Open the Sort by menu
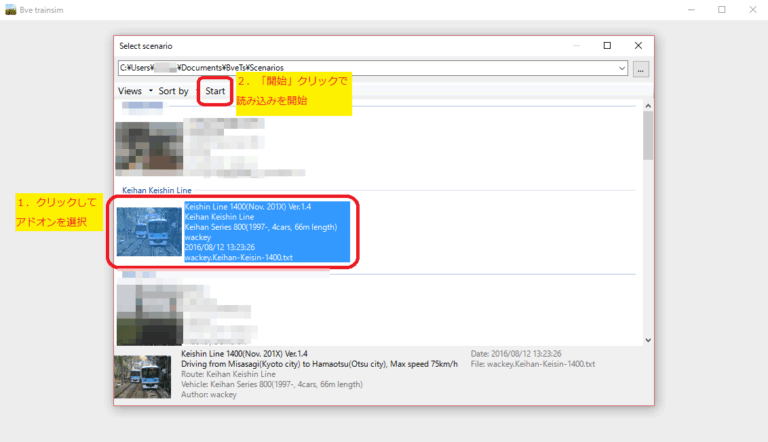This screenshot has height=442, width=768. click(173, 90)
